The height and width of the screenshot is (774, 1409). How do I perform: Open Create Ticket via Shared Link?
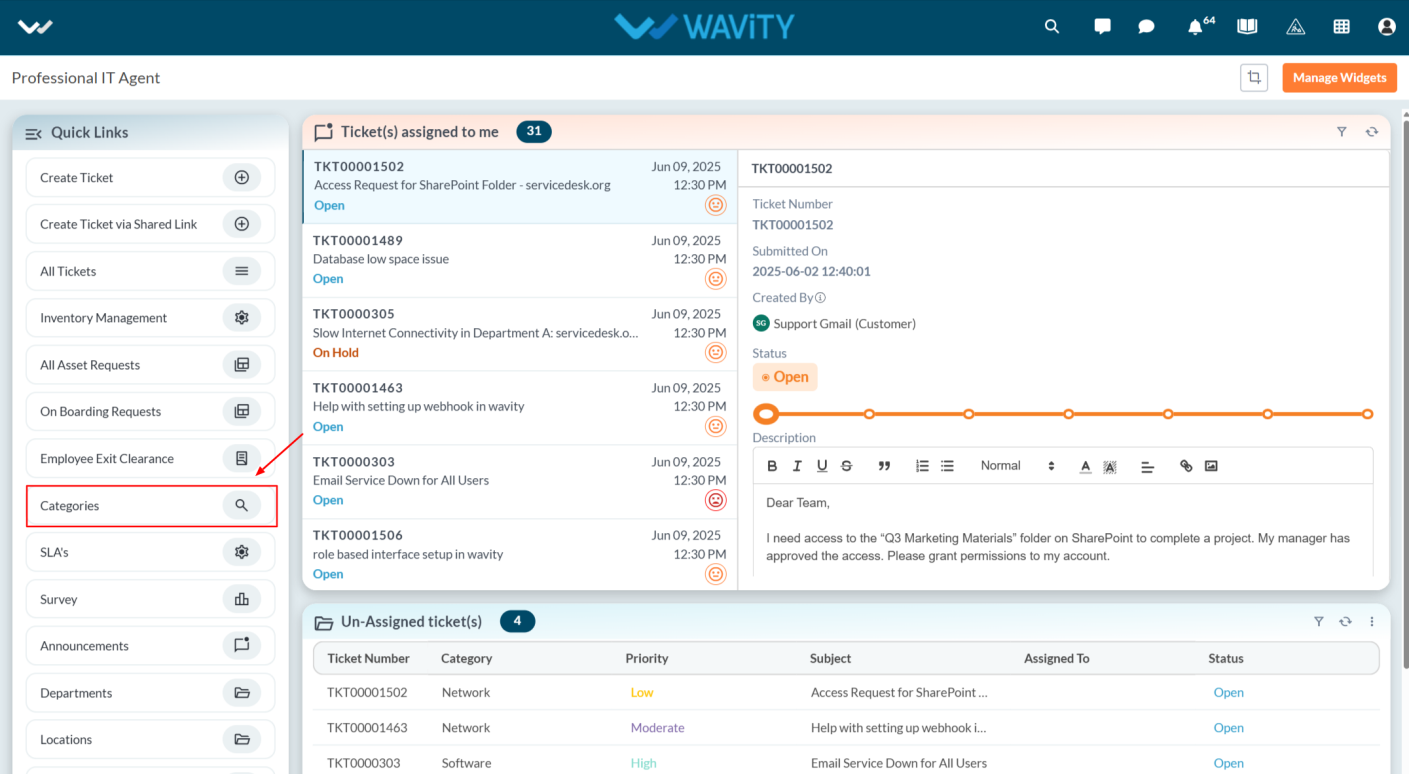click(150, 224)
